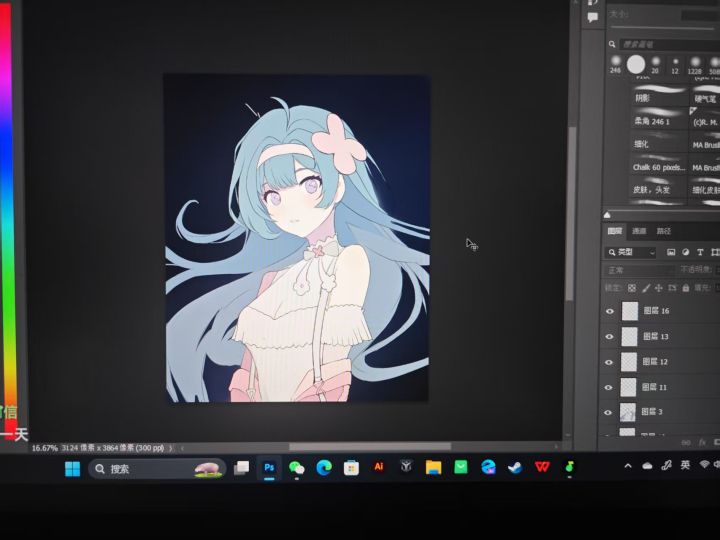Select layer 图层 3 thumbnail

[628, 412]
